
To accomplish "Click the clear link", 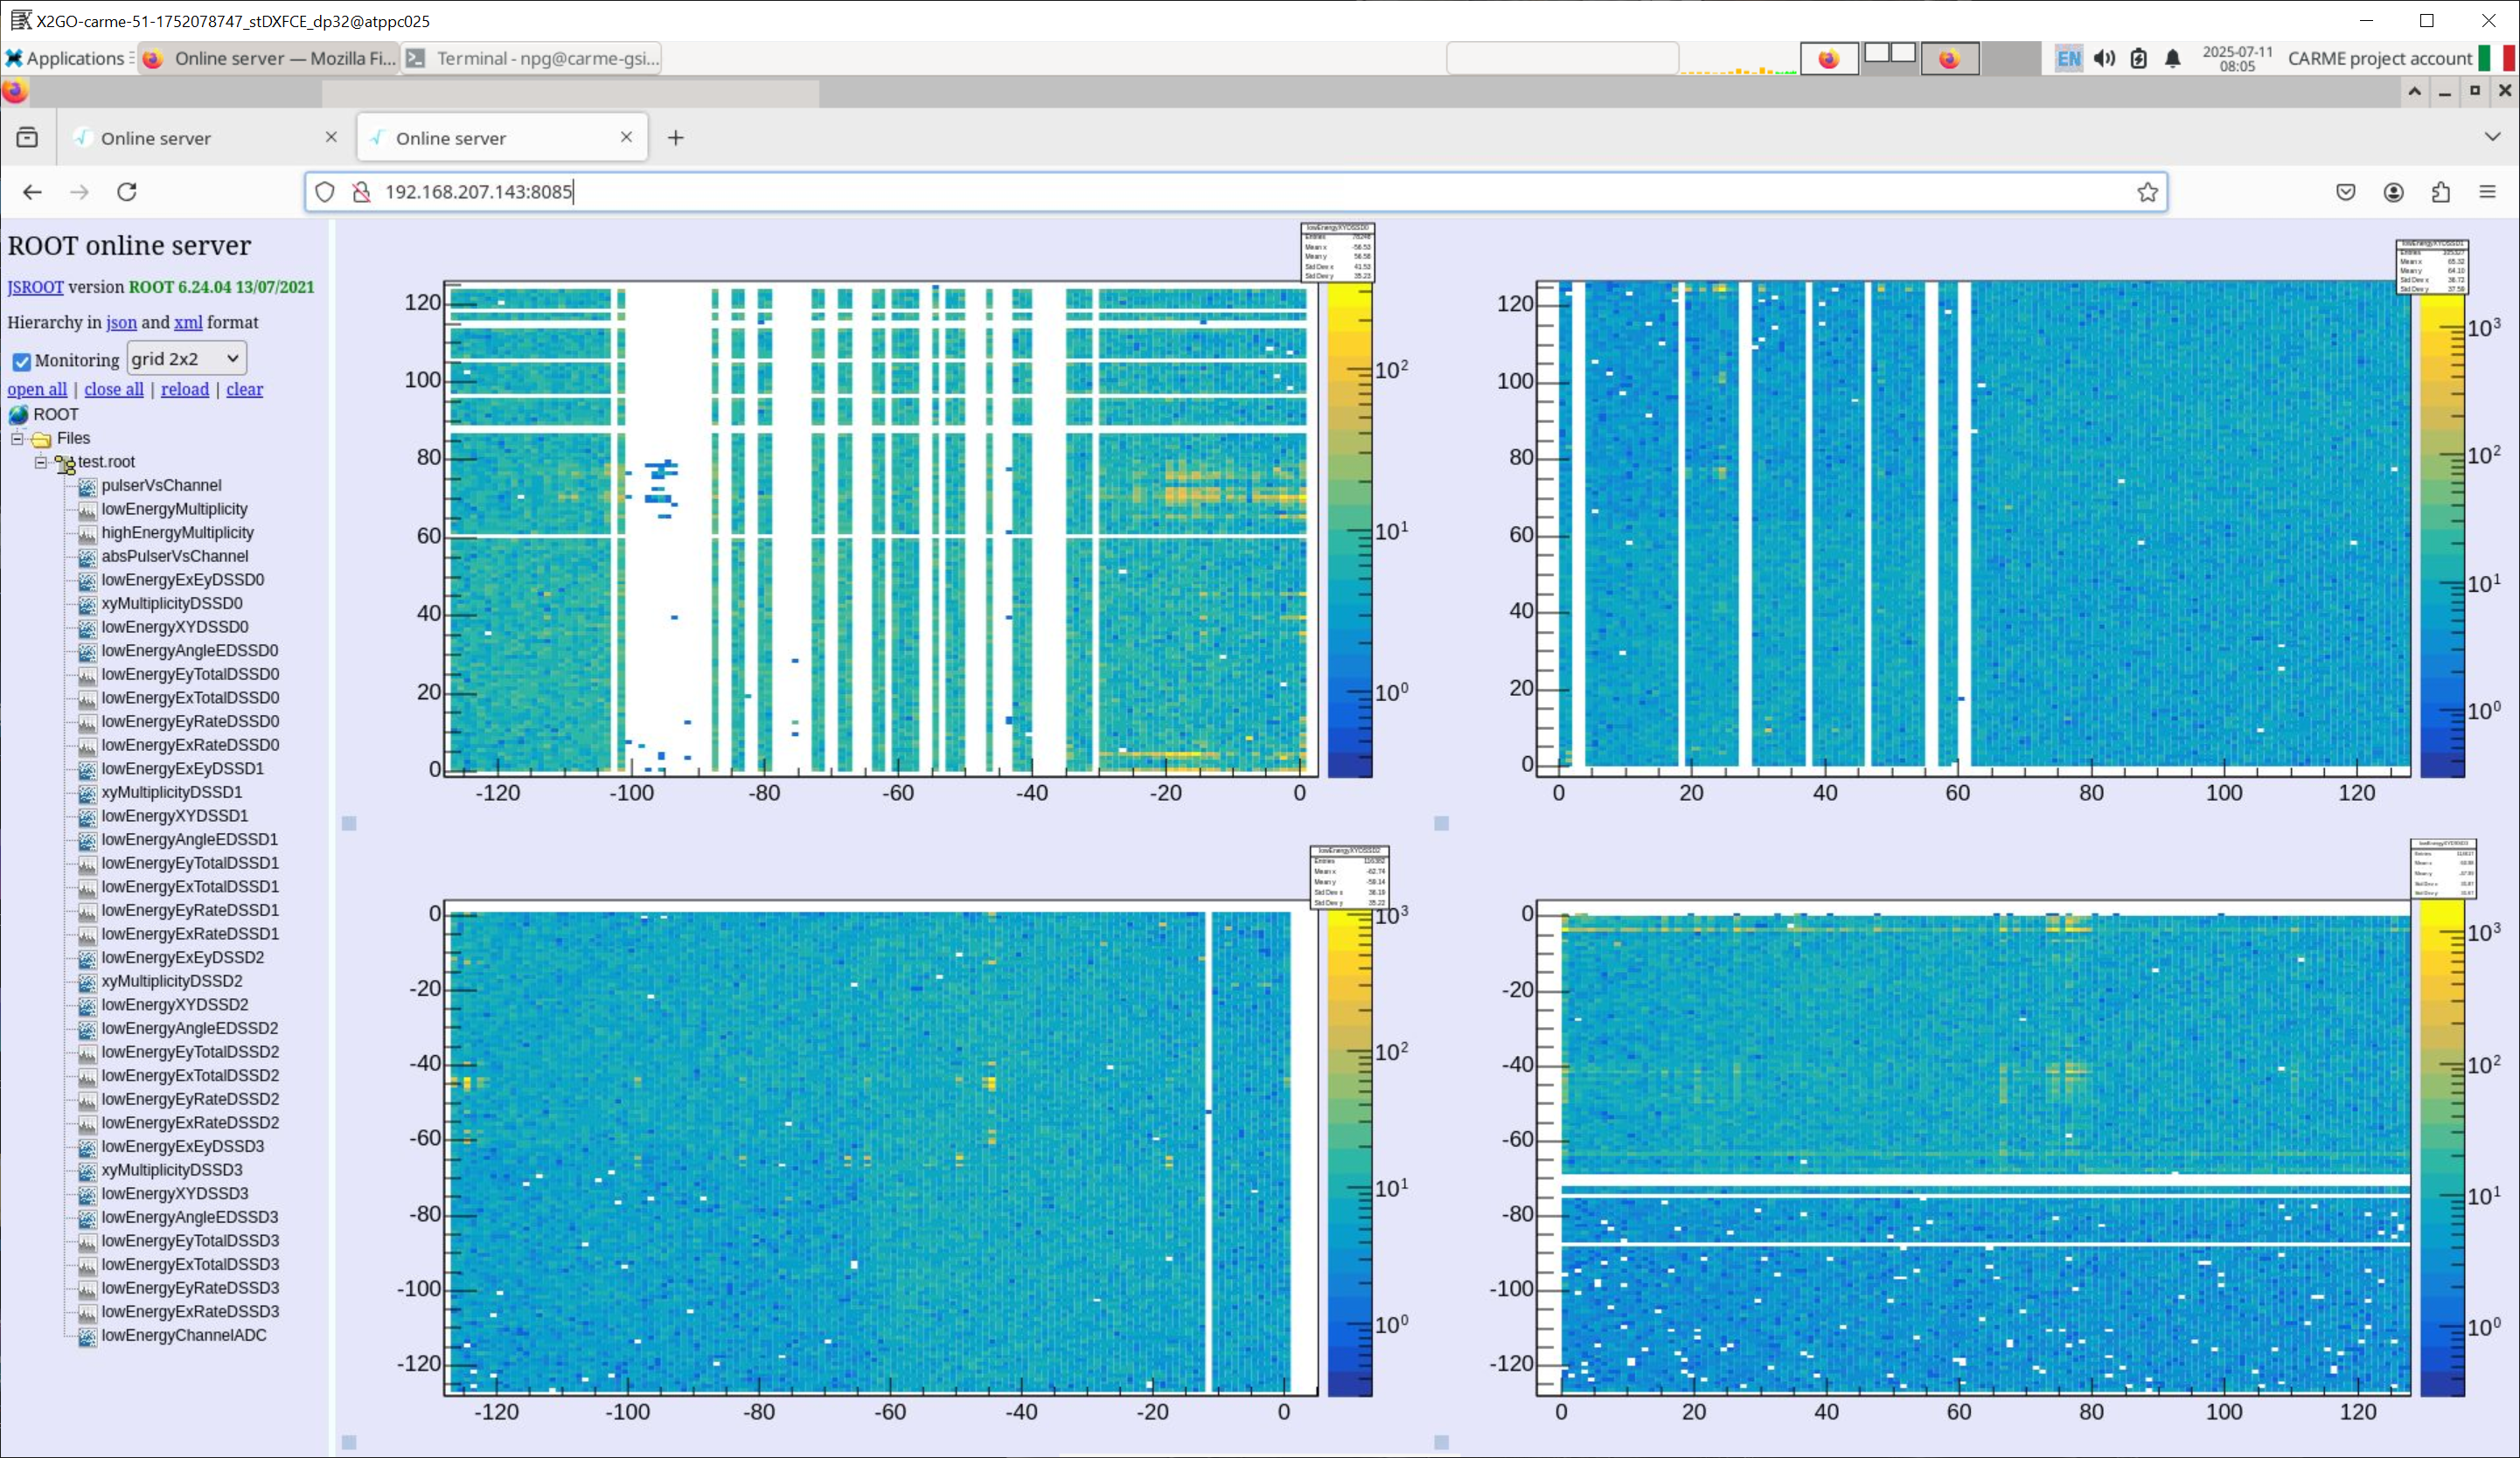I will (x=244, y=389).
